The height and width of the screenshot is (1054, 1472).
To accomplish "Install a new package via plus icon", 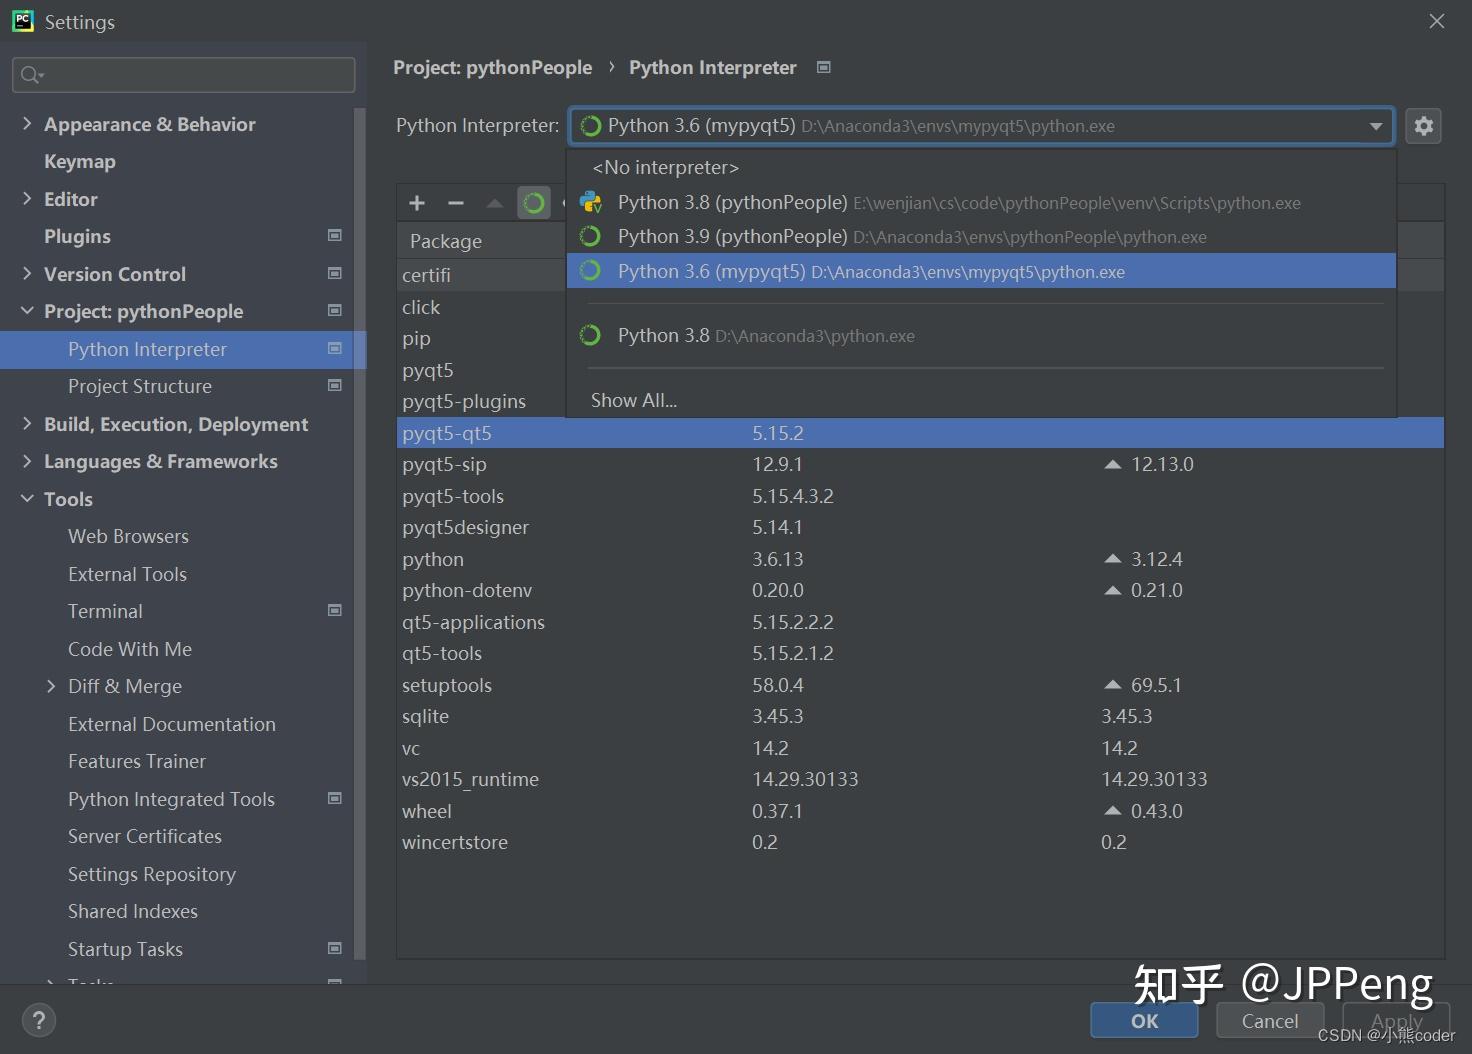I will [417, 202].
